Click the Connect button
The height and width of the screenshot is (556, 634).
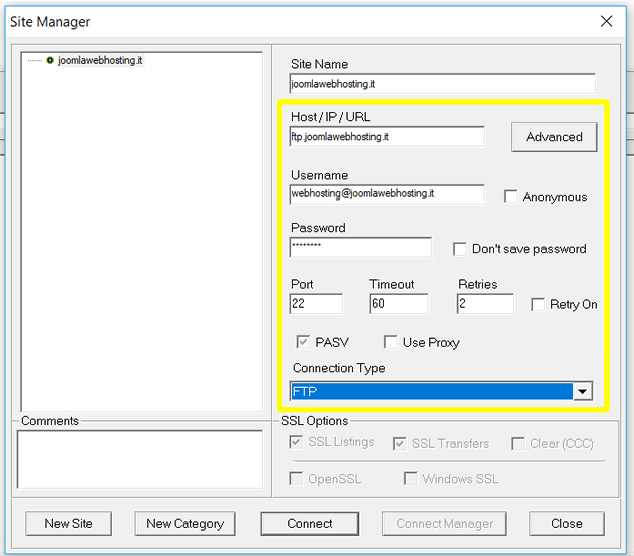pyautogui.click(x=310, y=523)
